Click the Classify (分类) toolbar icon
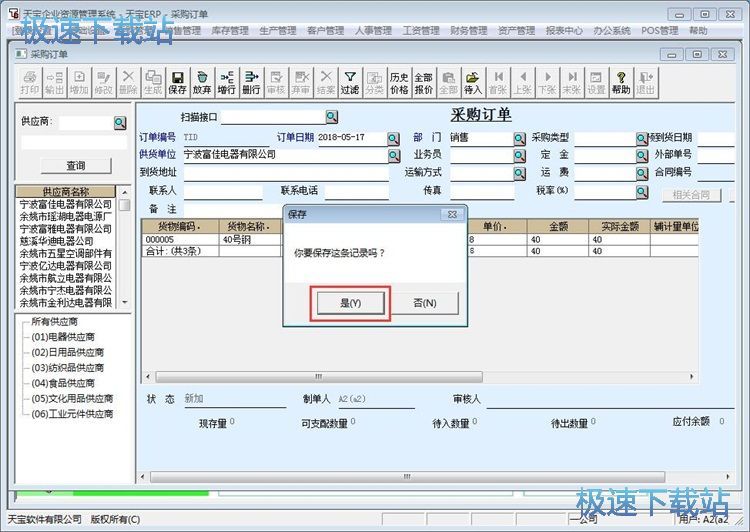 click(x=375, y=83)
